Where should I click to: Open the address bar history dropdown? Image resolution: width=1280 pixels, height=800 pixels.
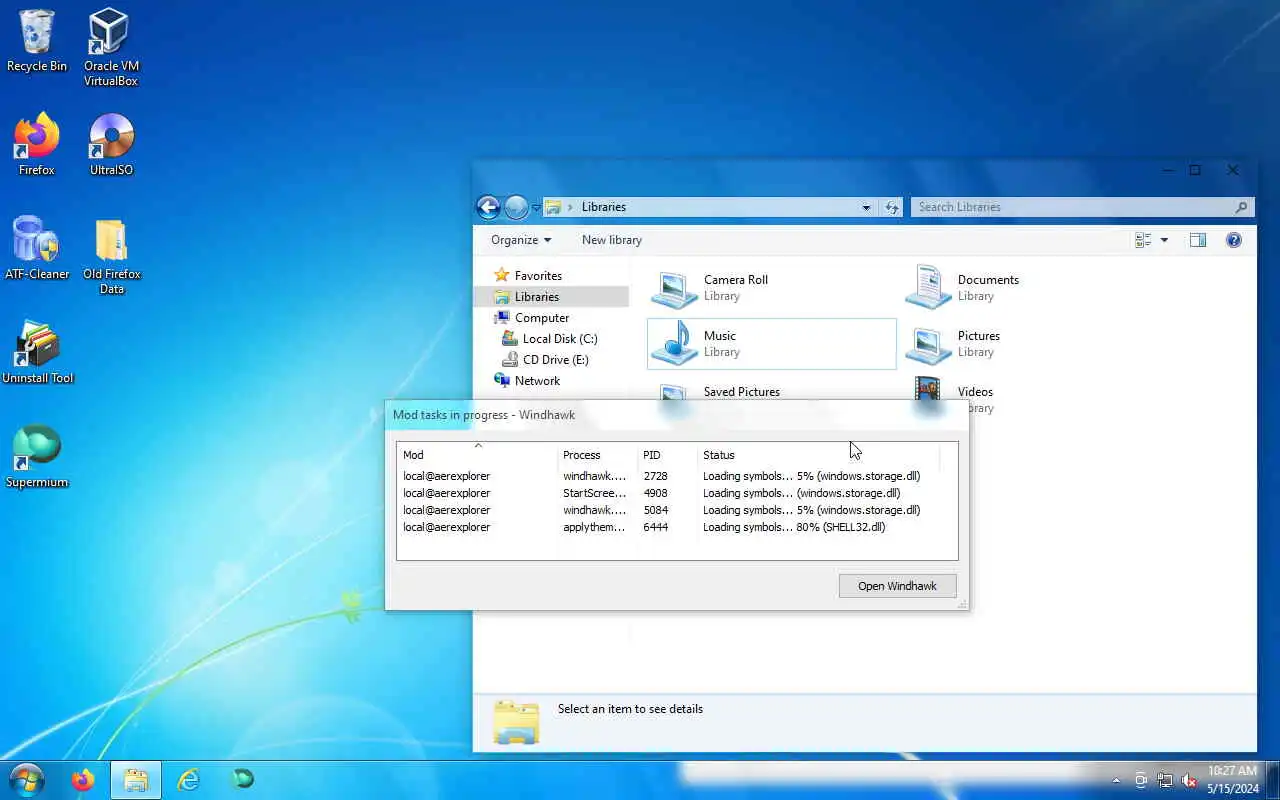tap(866, 207)
